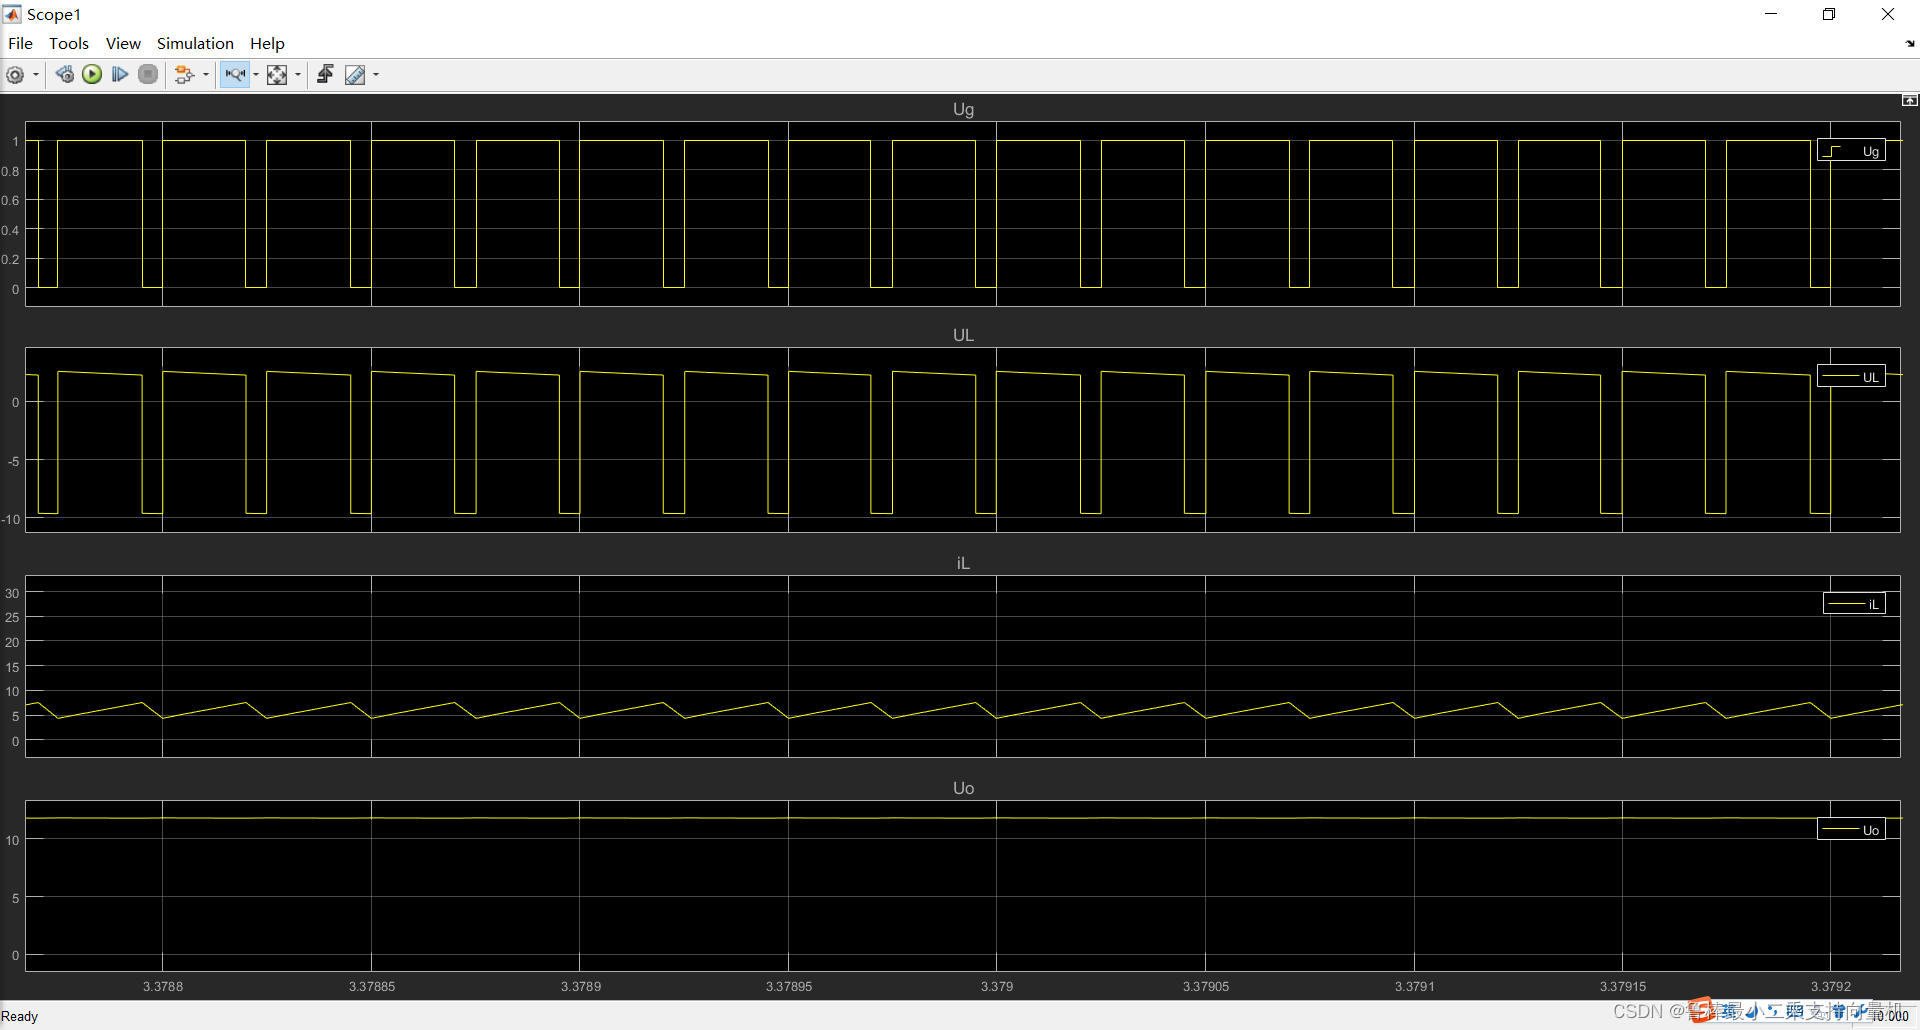Expand the axes scaling dropdown arrow
This screenshot has height=1030, width=1920.
tap(298, 75)
